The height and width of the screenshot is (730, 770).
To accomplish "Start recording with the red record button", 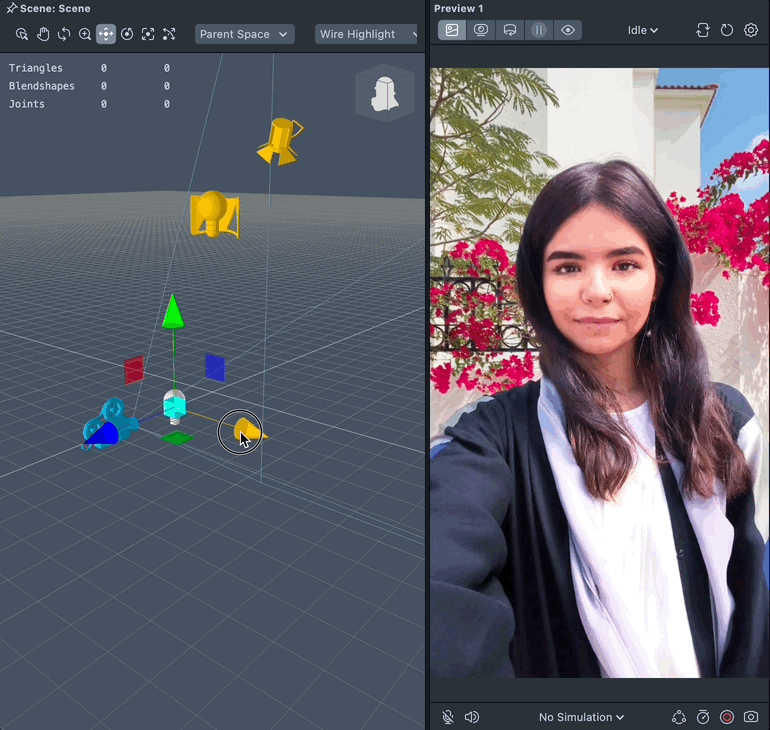I will click(727, 717).
